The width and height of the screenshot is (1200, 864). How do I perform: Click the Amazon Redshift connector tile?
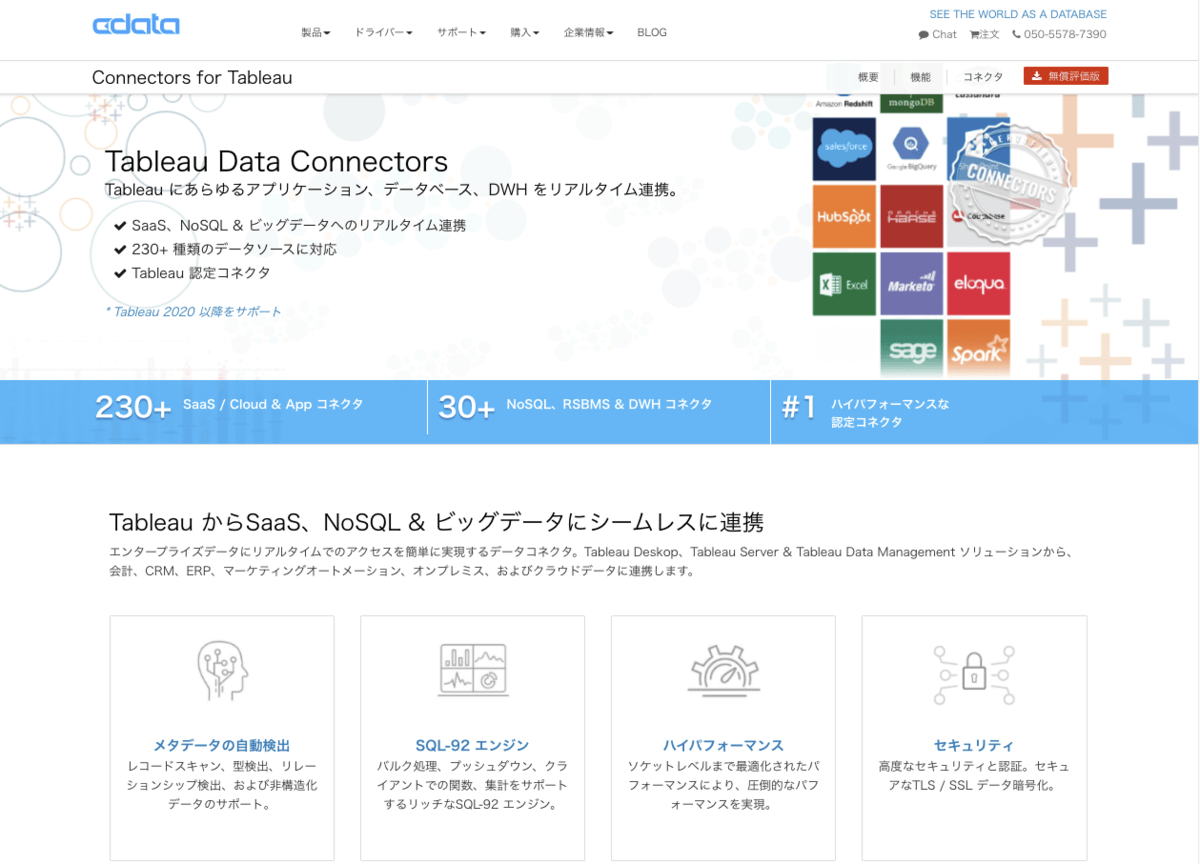tap(844, 103)
